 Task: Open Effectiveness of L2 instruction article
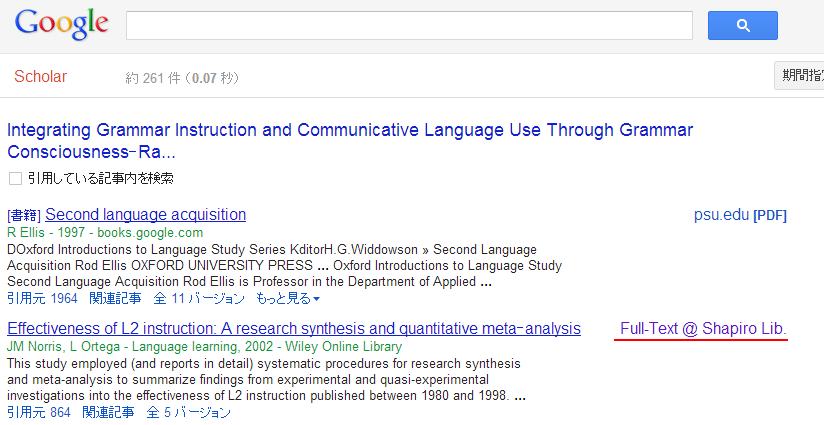point(293,328)
